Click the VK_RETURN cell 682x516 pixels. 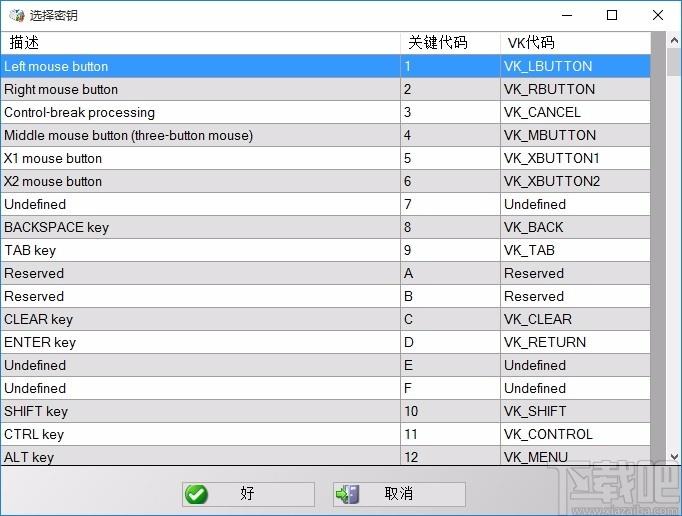tap(575, 342)
